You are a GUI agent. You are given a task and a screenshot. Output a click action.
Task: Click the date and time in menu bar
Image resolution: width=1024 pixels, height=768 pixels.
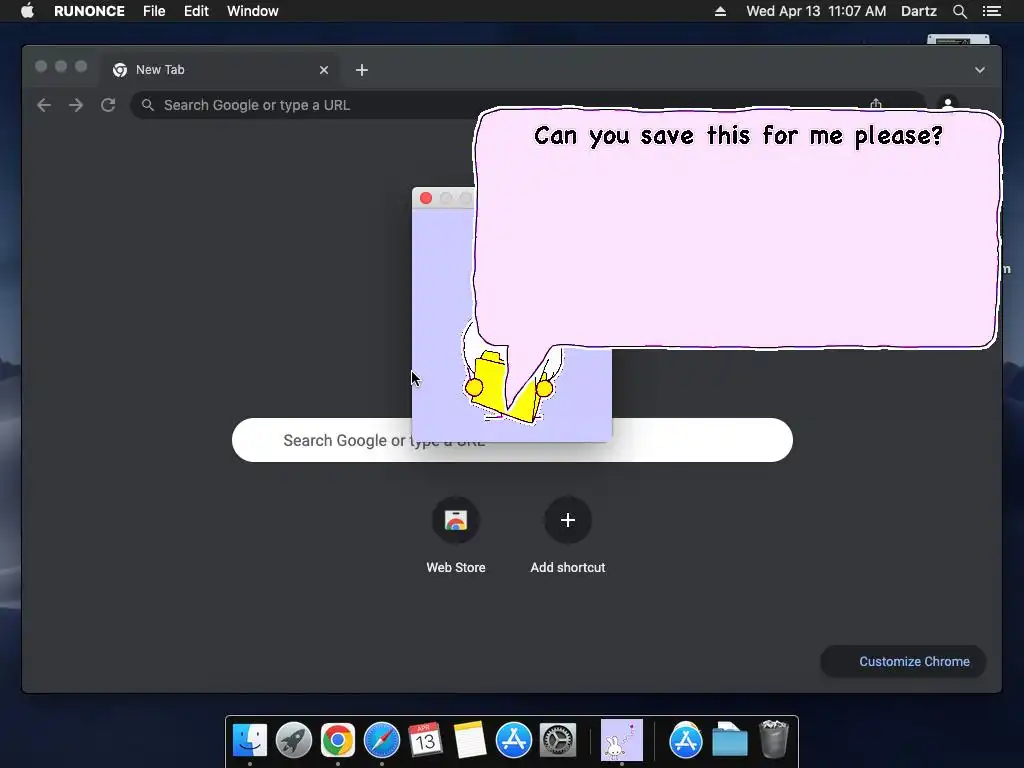816,11
